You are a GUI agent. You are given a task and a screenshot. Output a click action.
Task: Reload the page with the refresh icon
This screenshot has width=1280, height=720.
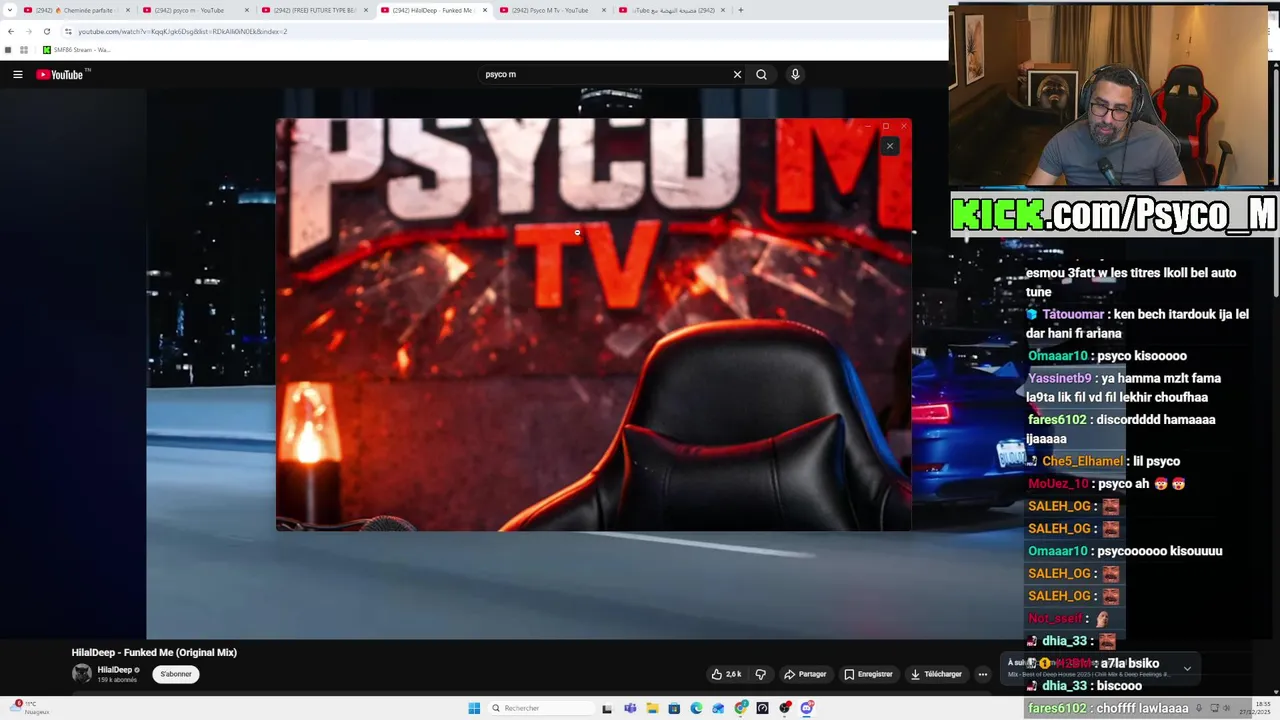[46, 31]
